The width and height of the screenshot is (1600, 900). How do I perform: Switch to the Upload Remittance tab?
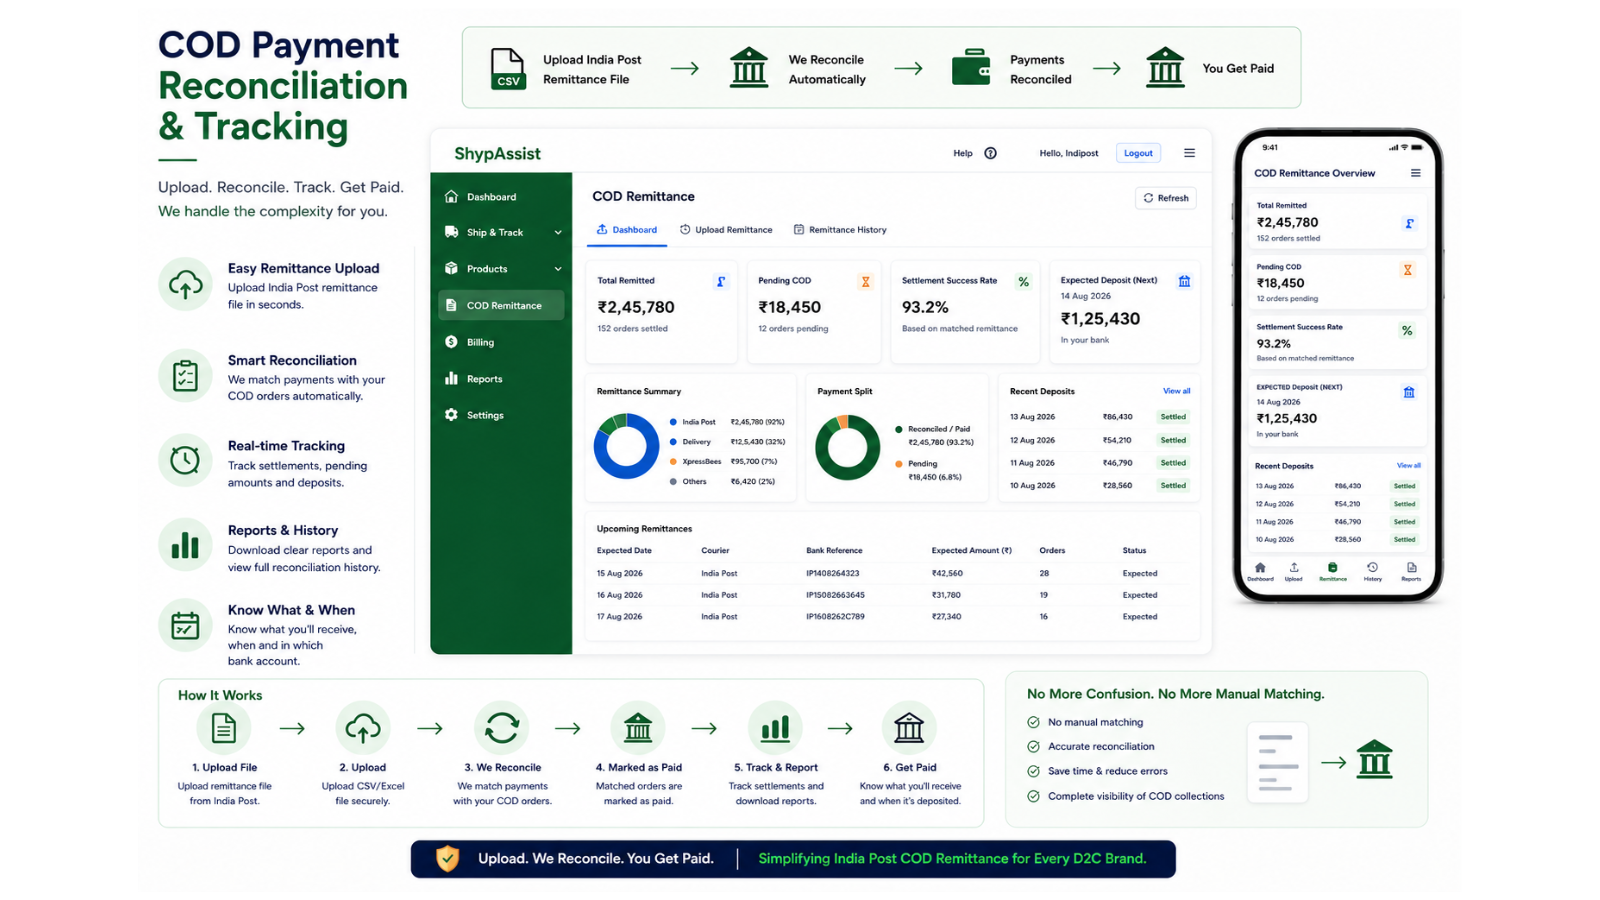point(726,230)
